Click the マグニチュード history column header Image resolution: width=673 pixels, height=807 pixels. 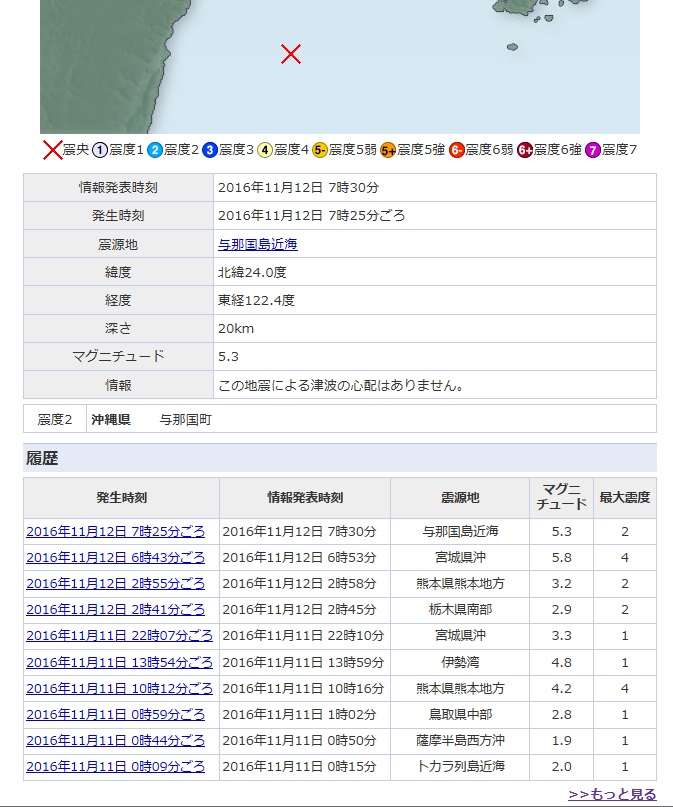pos(561,498)
